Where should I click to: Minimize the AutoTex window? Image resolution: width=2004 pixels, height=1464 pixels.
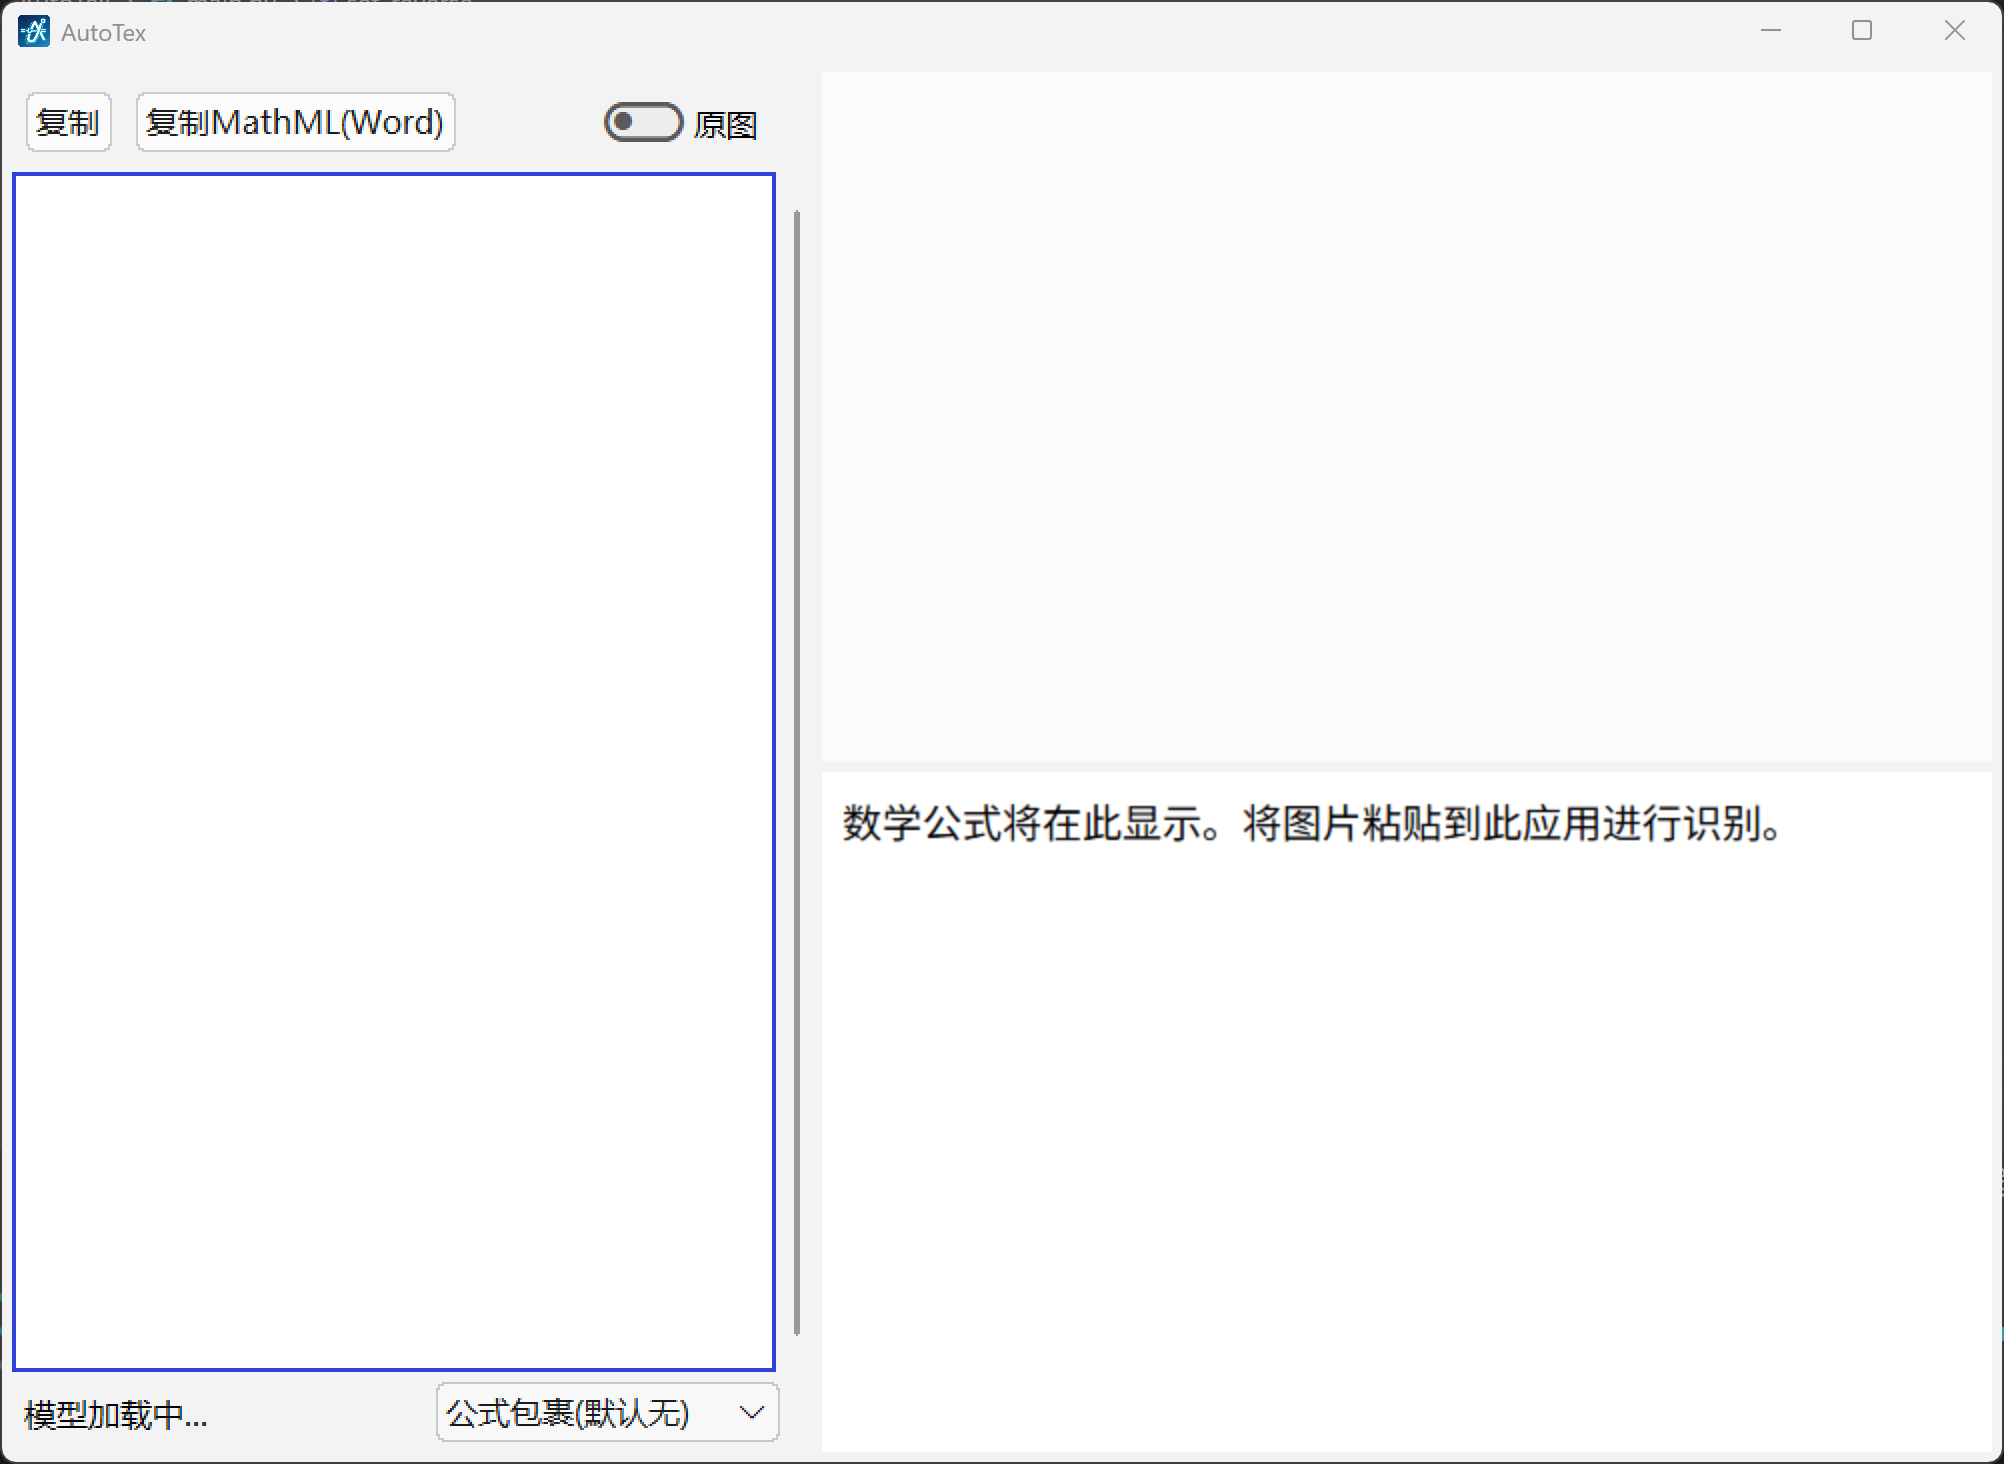pos(1771,30)
